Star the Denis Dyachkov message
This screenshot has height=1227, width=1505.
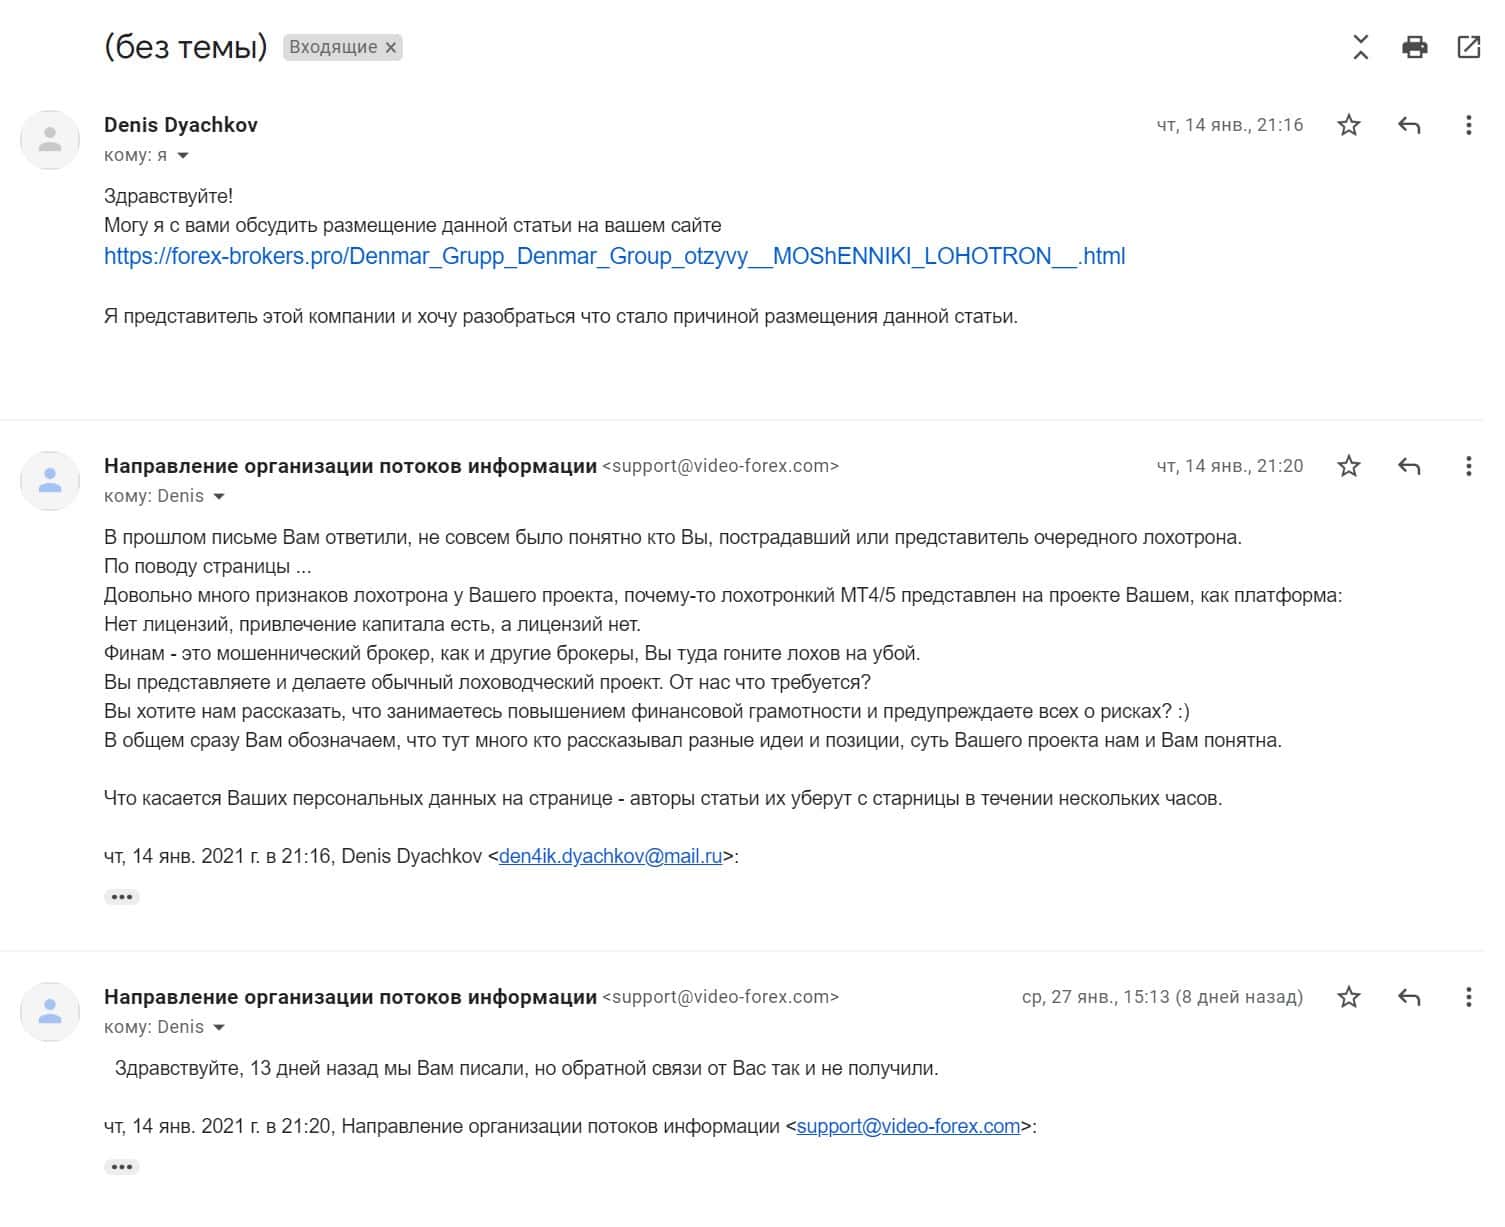pyautogui.click(x=1349, y=126)
